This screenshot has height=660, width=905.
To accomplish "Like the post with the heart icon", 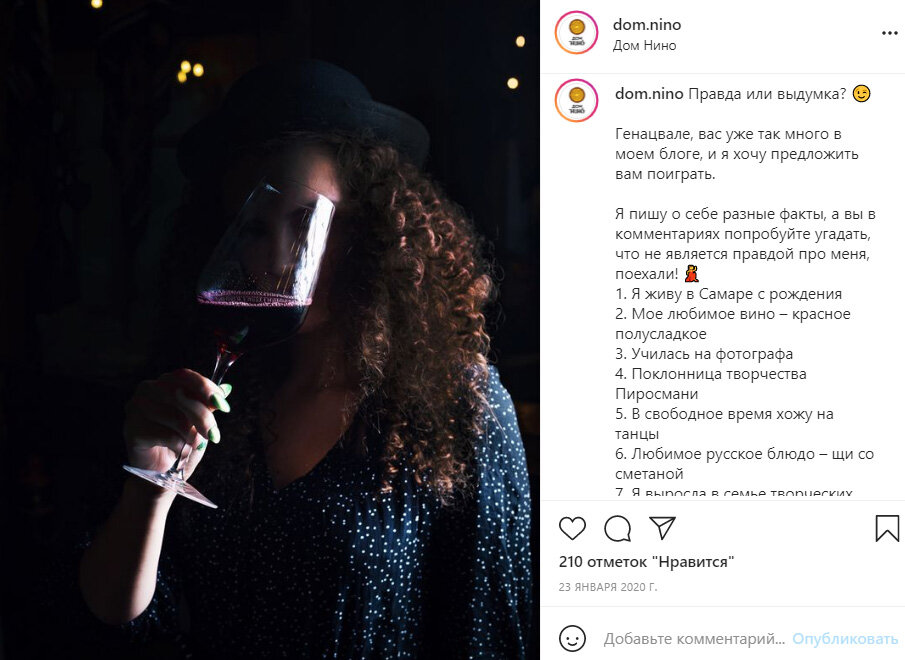I will [572, 528].
